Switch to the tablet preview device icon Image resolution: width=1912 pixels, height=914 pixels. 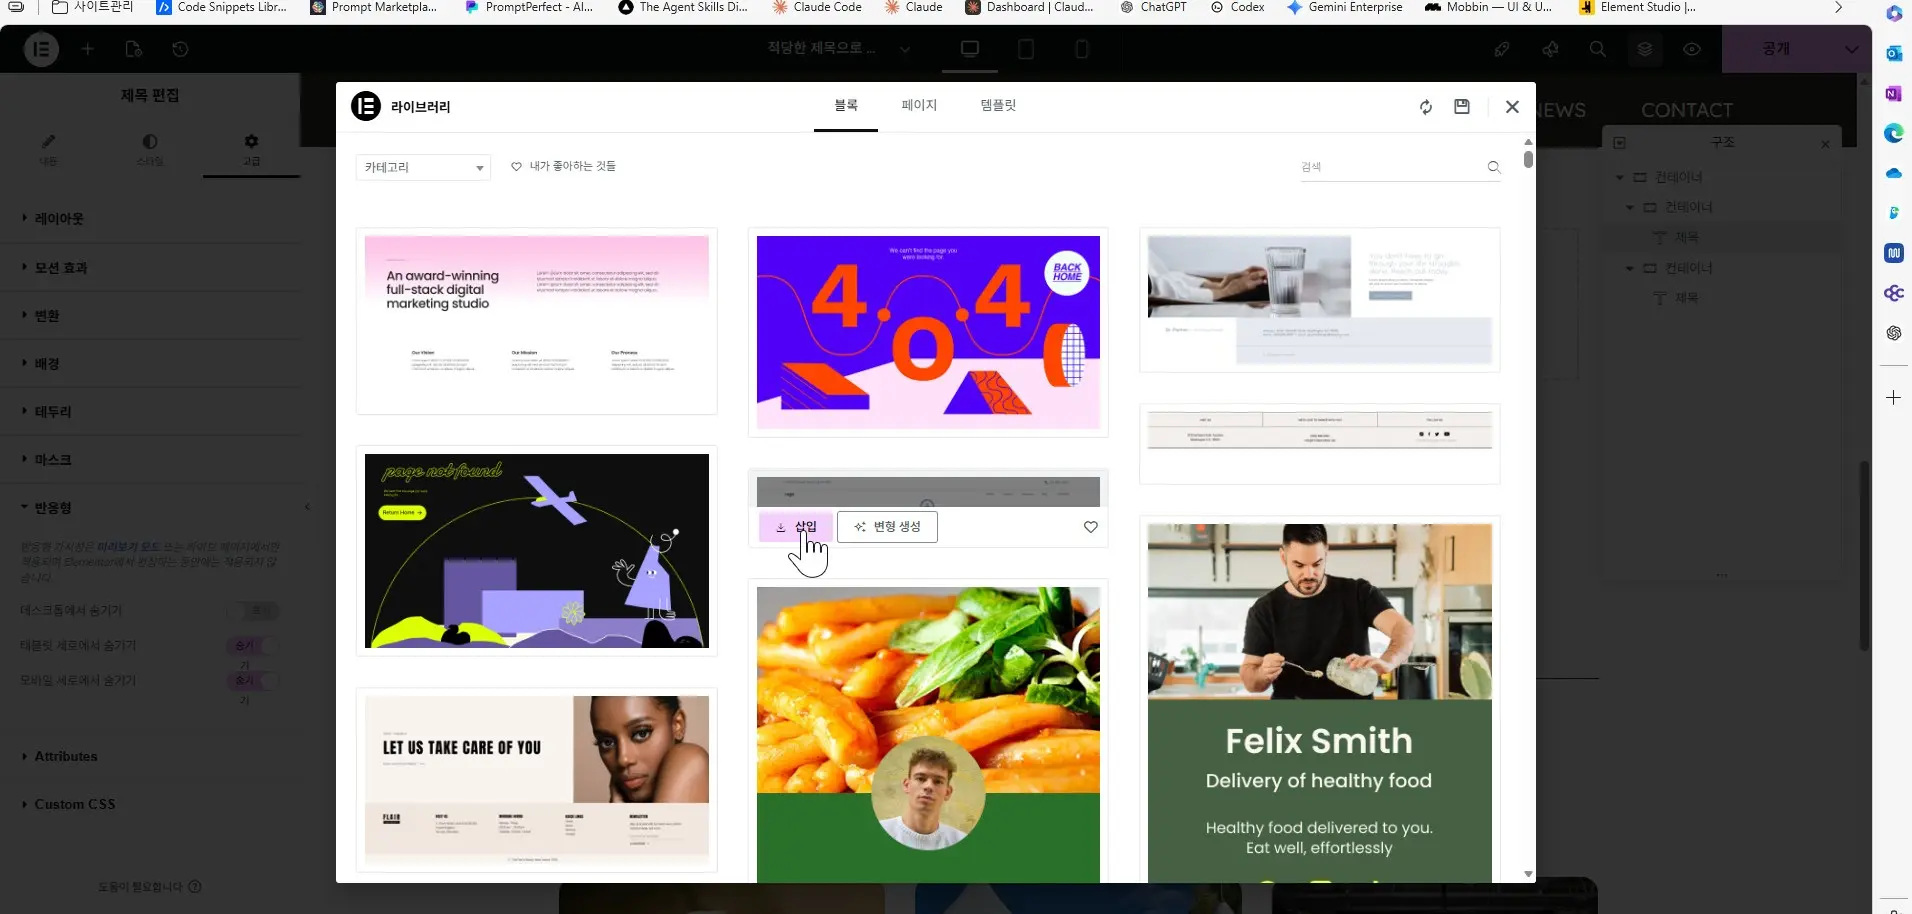[x=1026, y=49]
